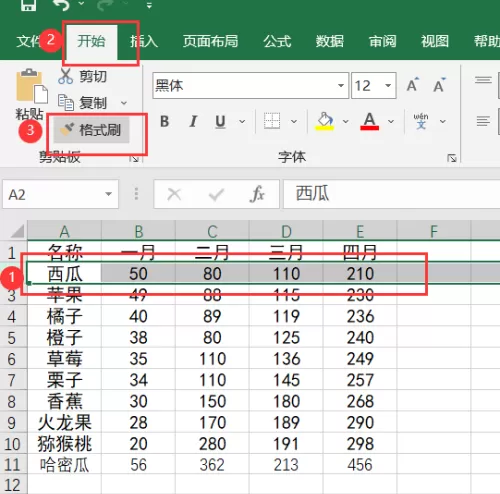
Task: Click the 草莓 cell
Action: (x=64, y=359)
